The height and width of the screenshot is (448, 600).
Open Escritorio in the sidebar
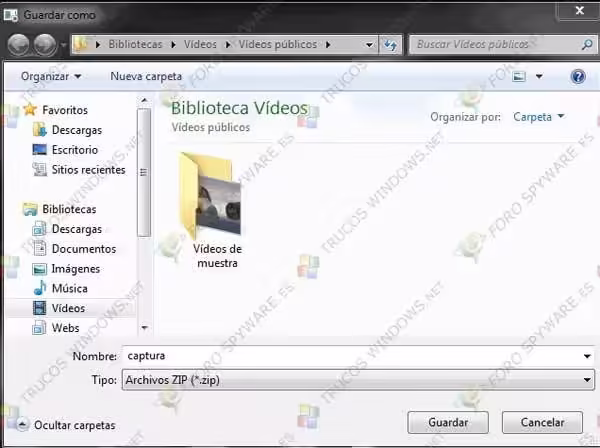[x=75, y=150]
